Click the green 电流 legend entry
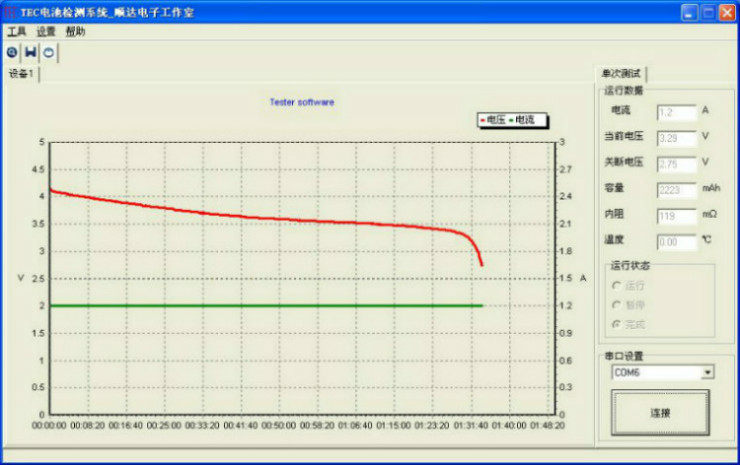The height and width of the screenshot is (465, 740). 521,120
